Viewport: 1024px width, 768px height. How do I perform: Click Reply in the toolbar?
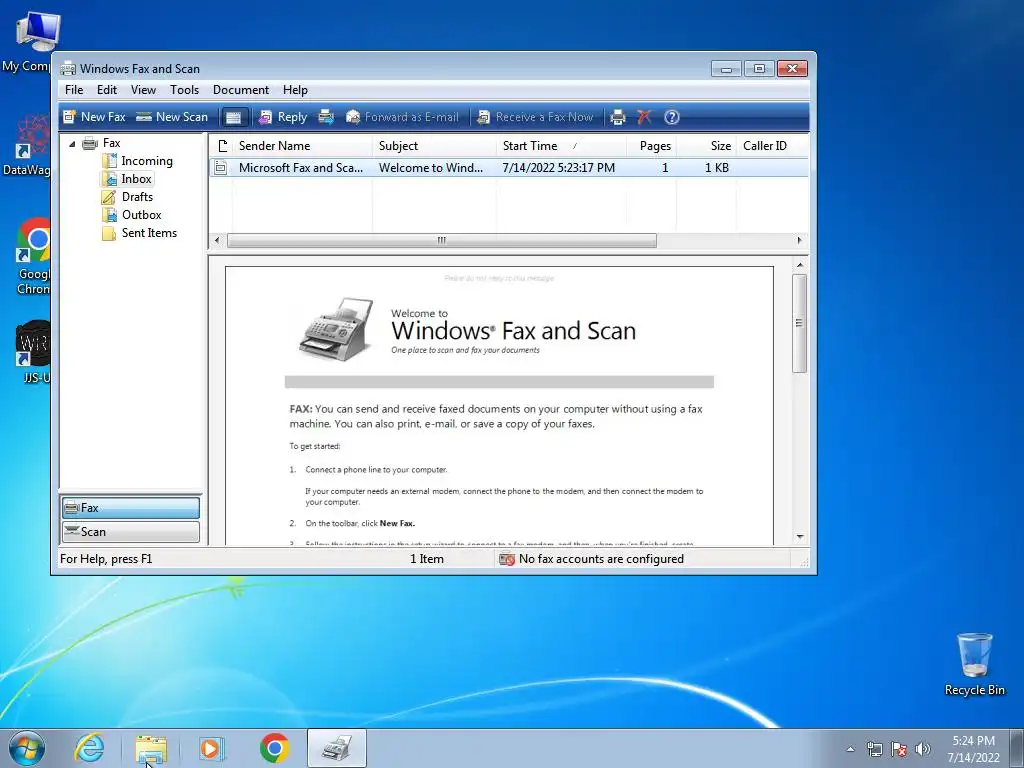pyautogui.click(x=283, y=117)
